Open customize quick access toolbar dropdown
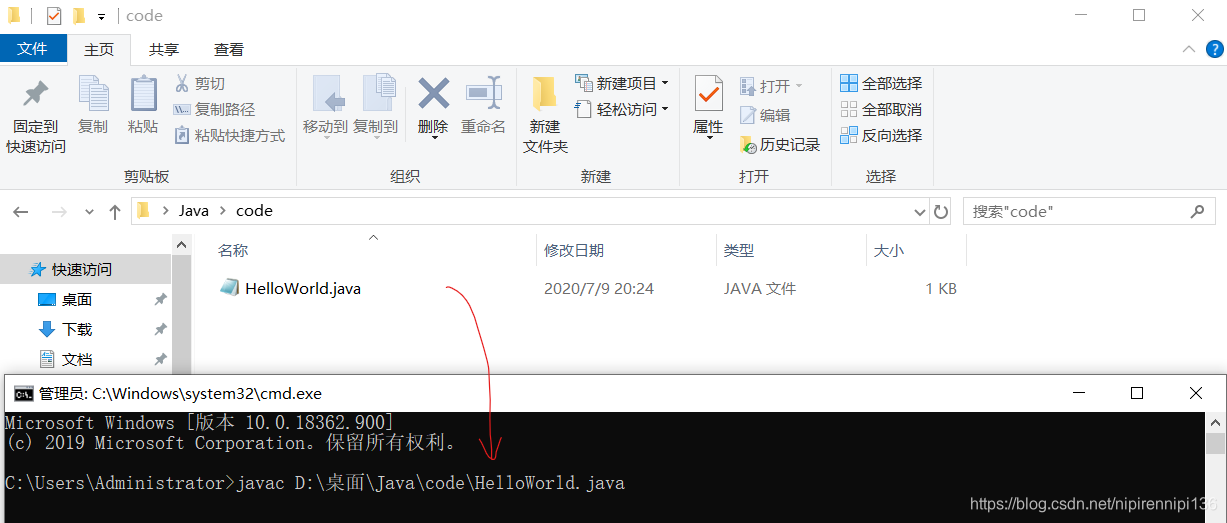This screenshot has height=523, width=1227. pos(102,17)
